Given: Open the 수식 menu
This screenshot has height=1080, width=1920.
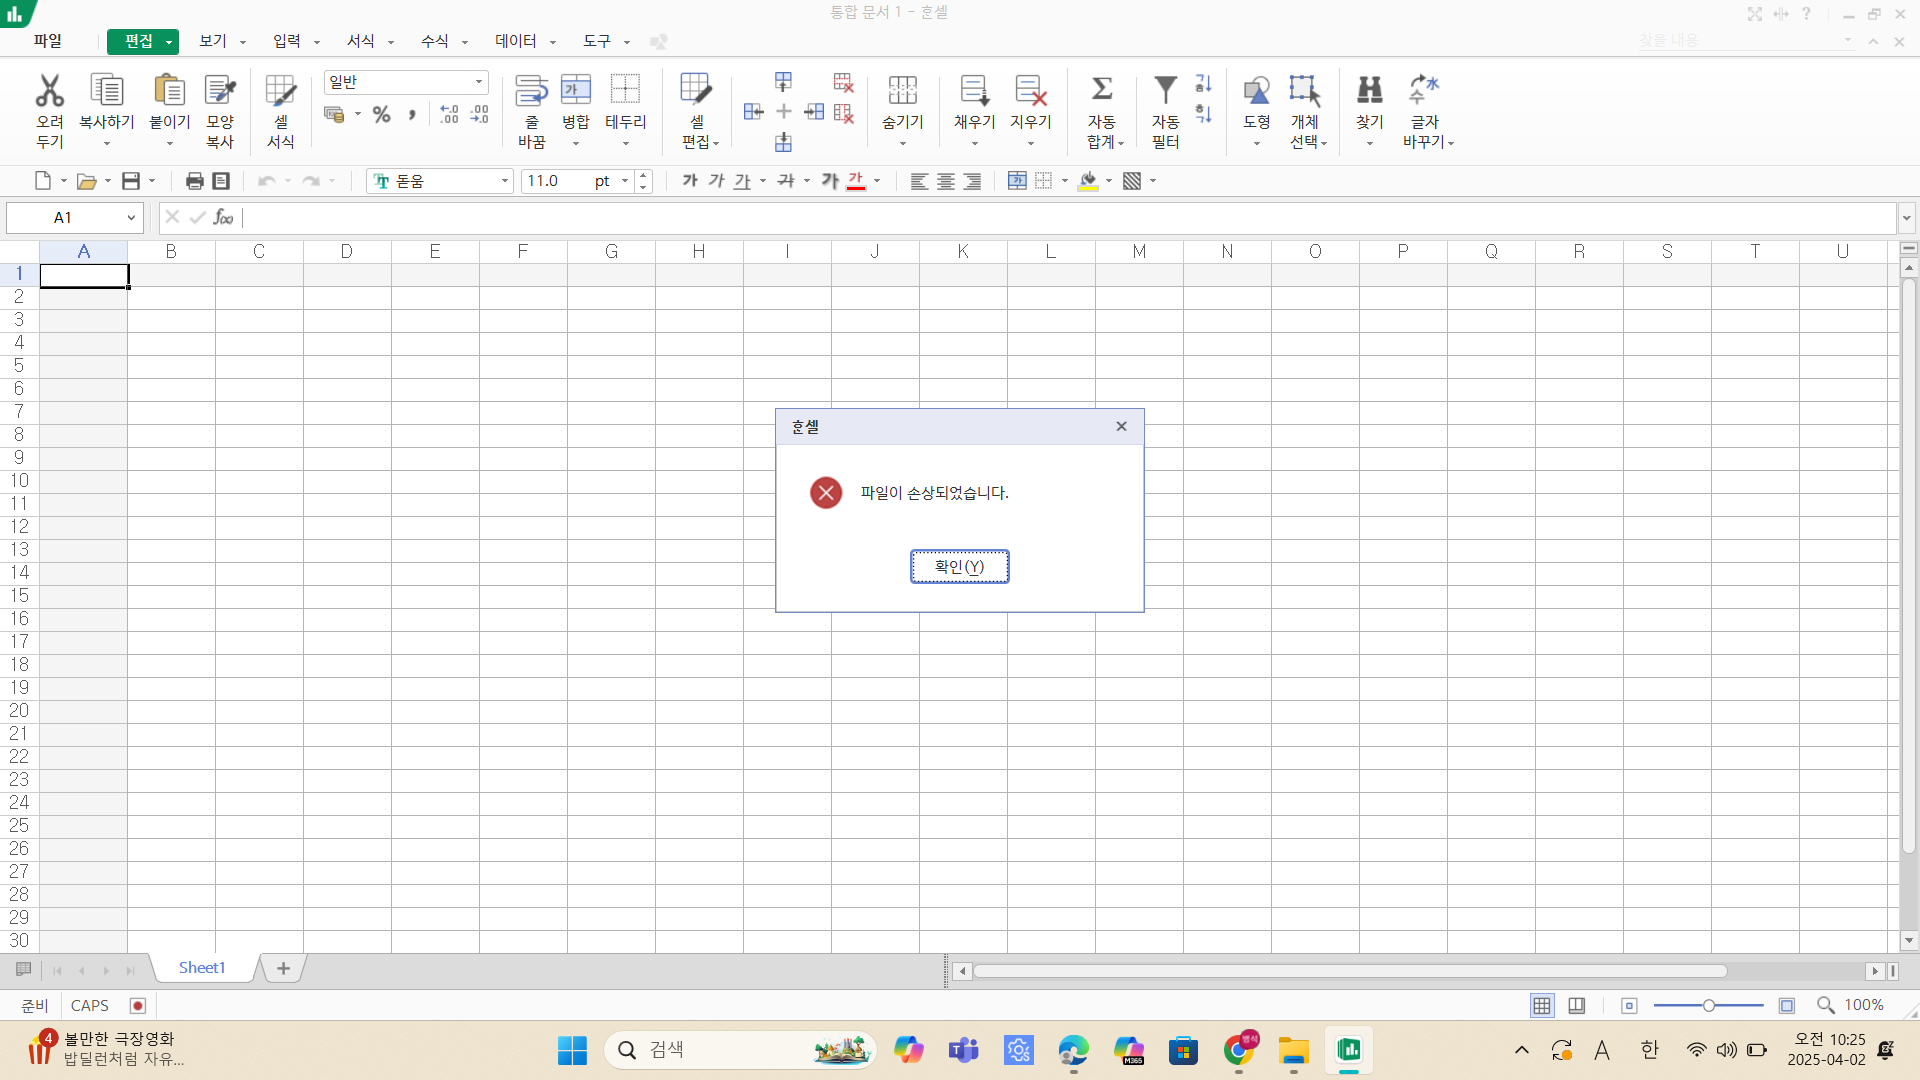Looking at the screenshot, I should point(434,41).
